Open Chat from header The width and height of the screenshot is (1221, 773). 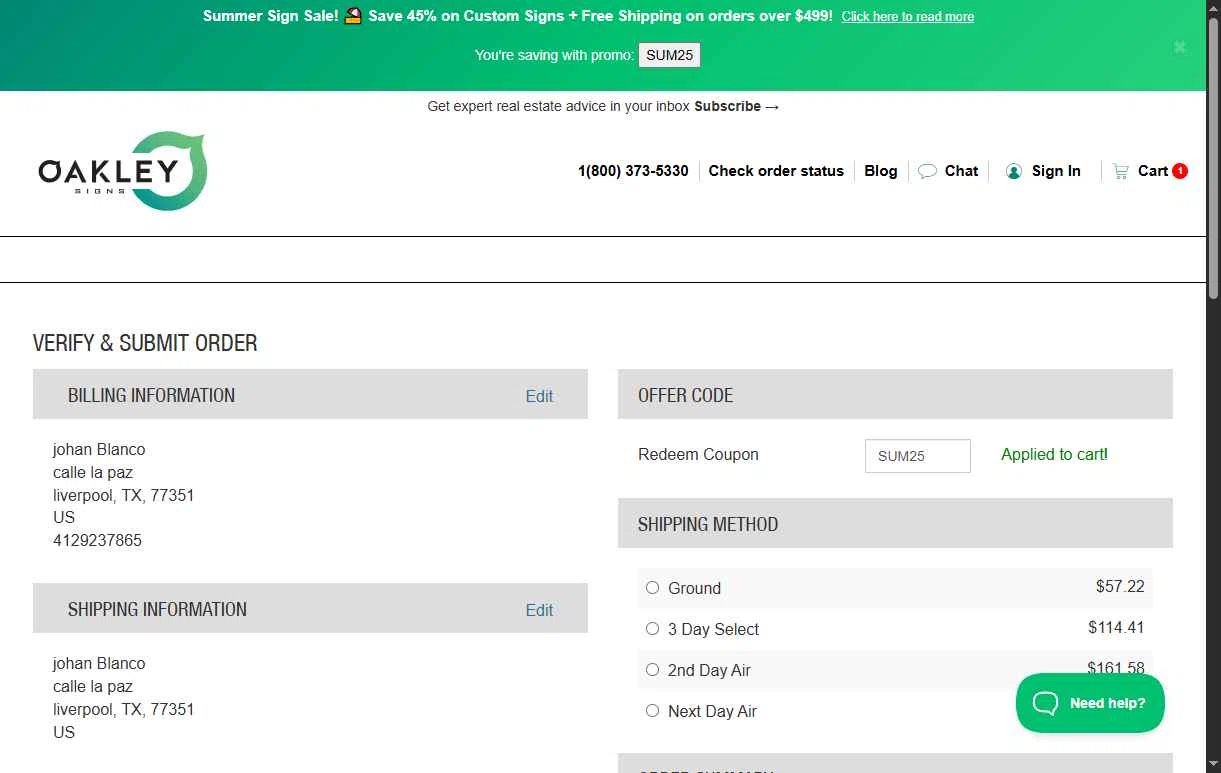tap(961, 171)
